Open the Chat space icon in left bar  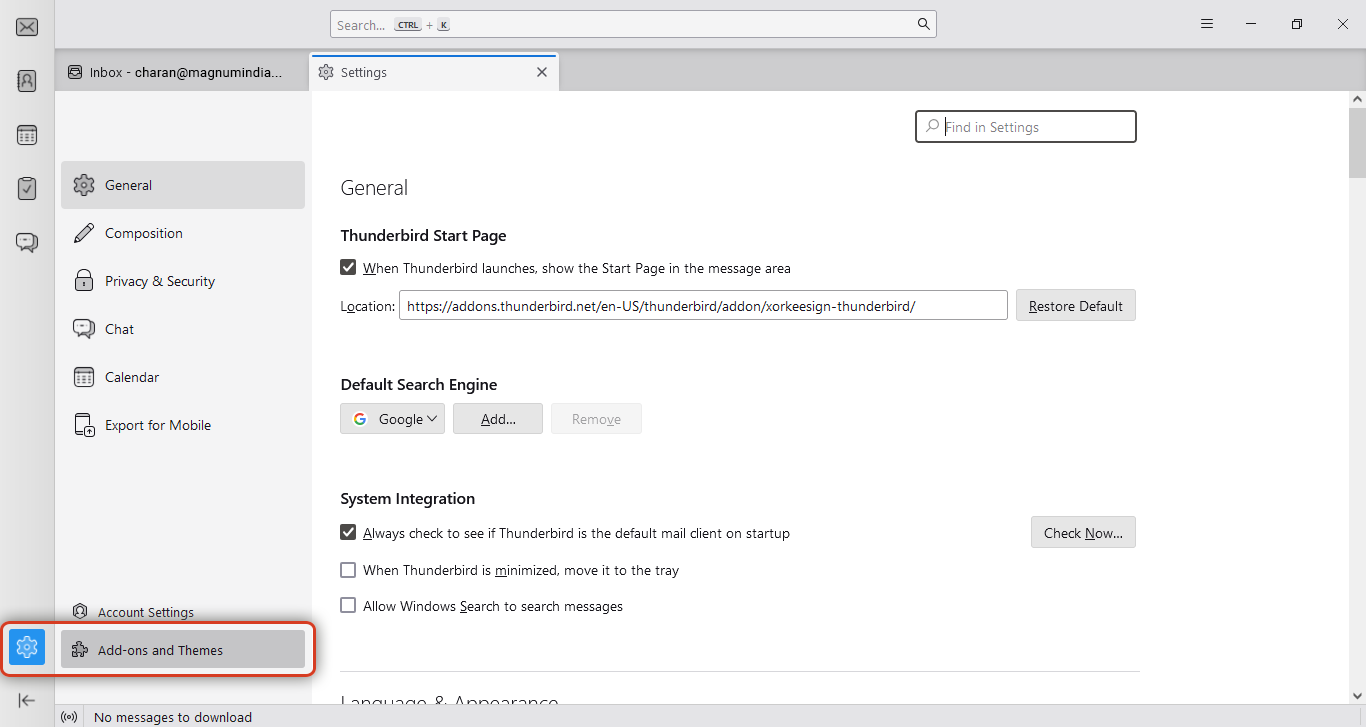point(27,242)
